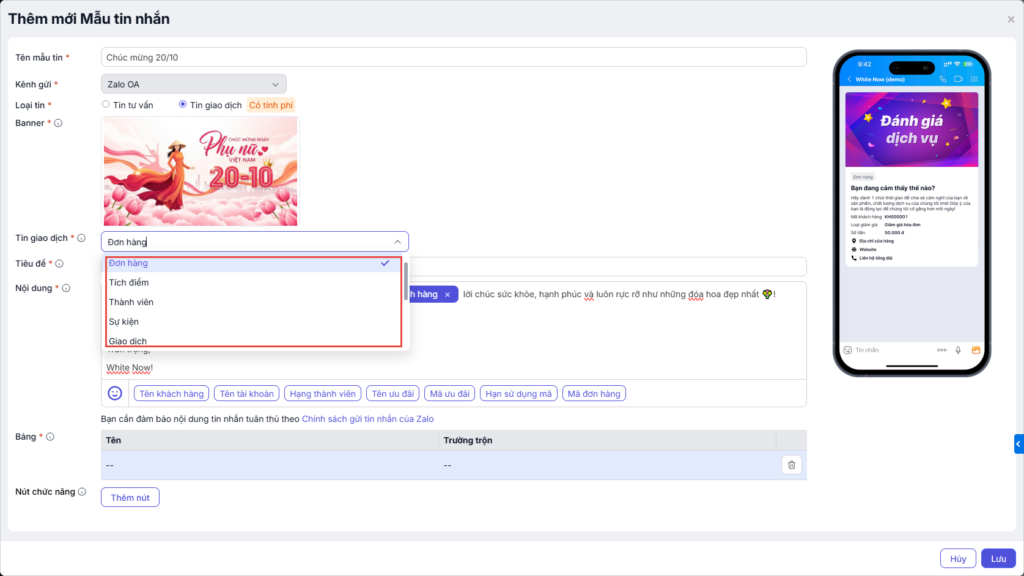Image resolution: width=1024 pixels, height=576 pixels.
Task: Delete the table row with trash icon
Action: 791,465
